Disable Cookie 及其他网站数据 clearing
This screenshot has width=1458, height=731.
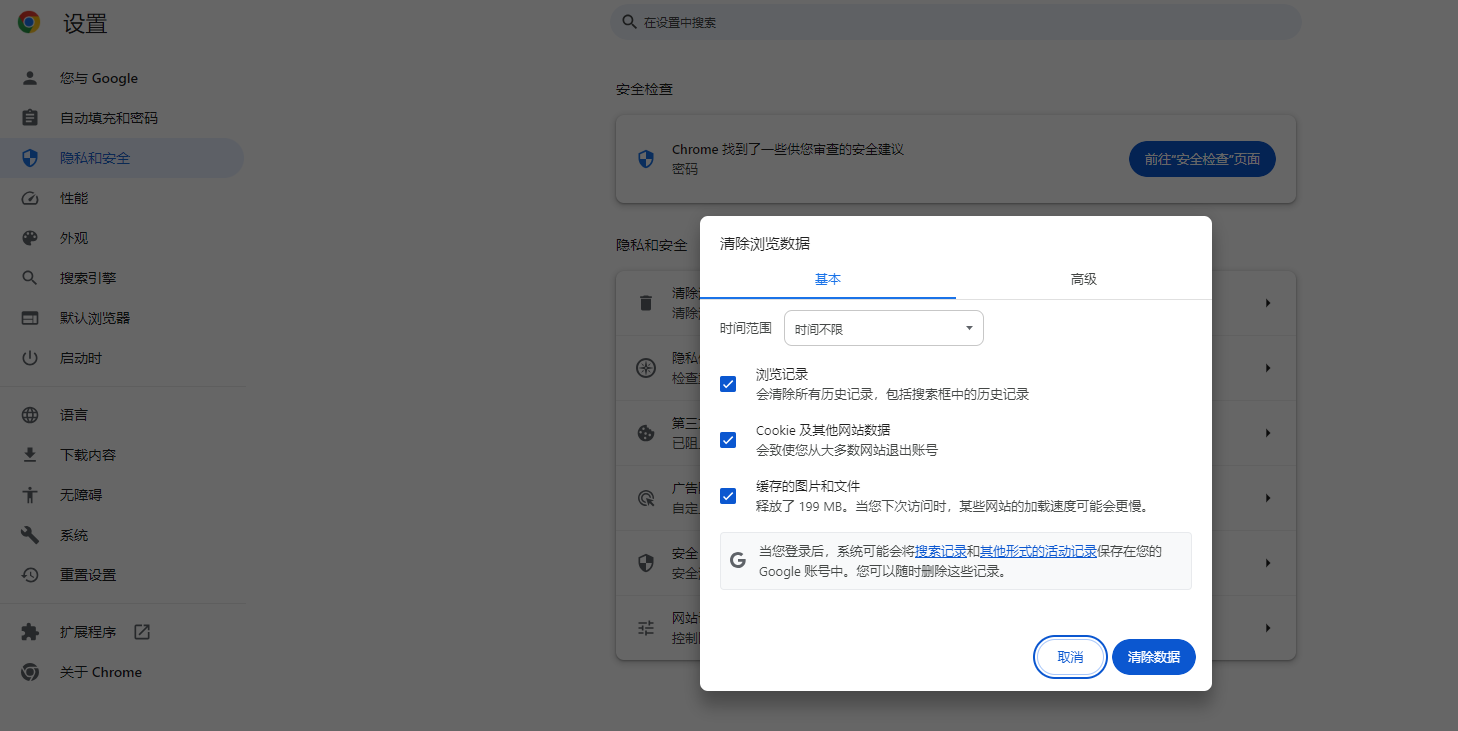coord(727,439)
